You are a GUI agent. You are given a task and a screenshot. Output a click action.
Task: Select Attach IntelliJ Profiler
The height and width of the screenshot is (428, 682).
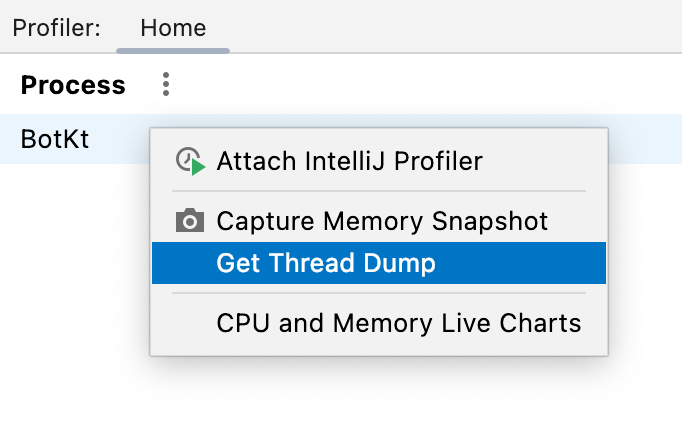pos(349,161)
